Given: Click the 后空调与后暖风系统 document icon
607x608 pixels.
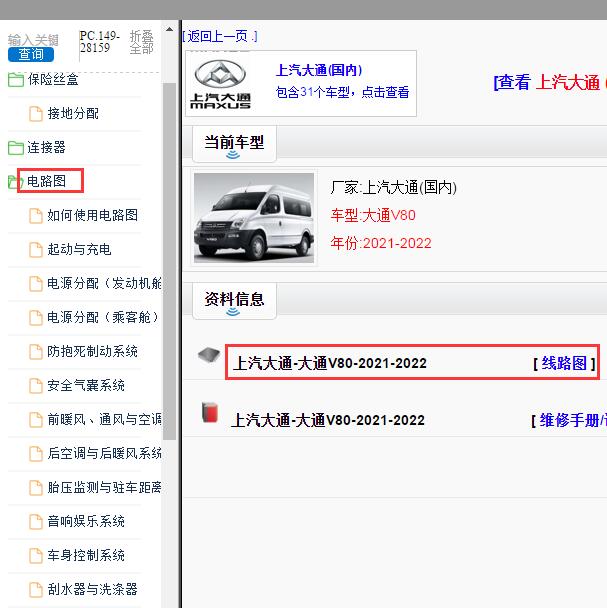Looking at the screenshot, I should point(36,454).
